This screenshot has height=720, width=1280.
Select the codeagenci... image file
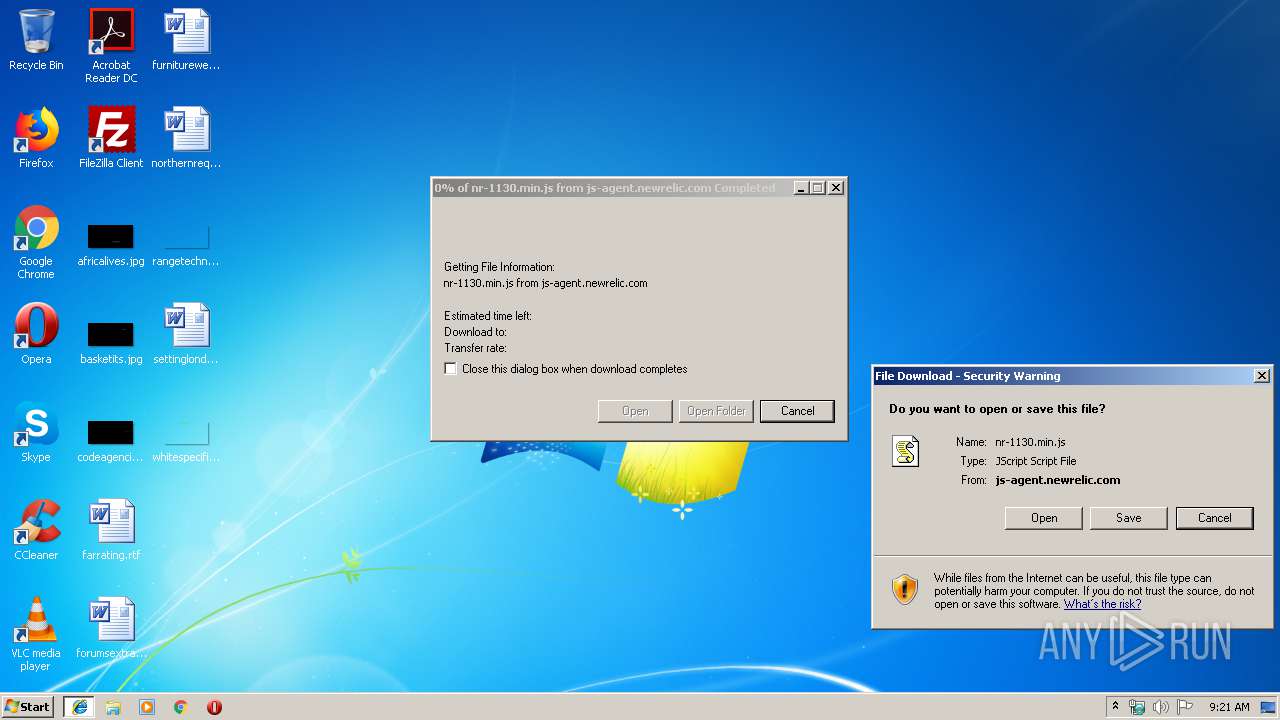click(x=111, y=440)
